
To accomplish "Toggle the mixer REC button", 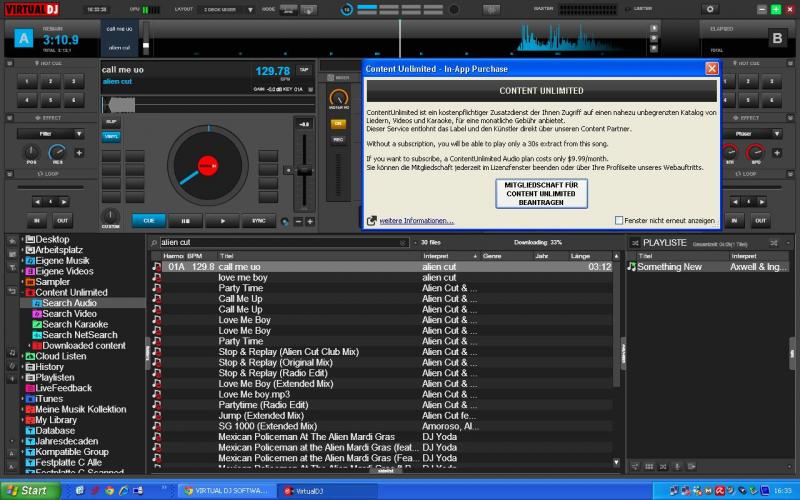I will [x=338, y=139].
